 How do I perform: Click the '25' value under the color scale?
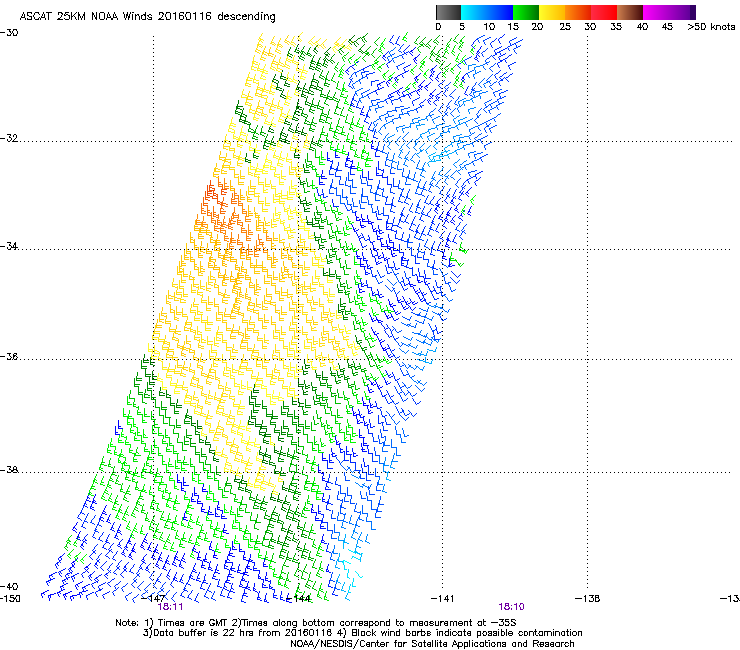pyautogui.click(x=565, y=27)
